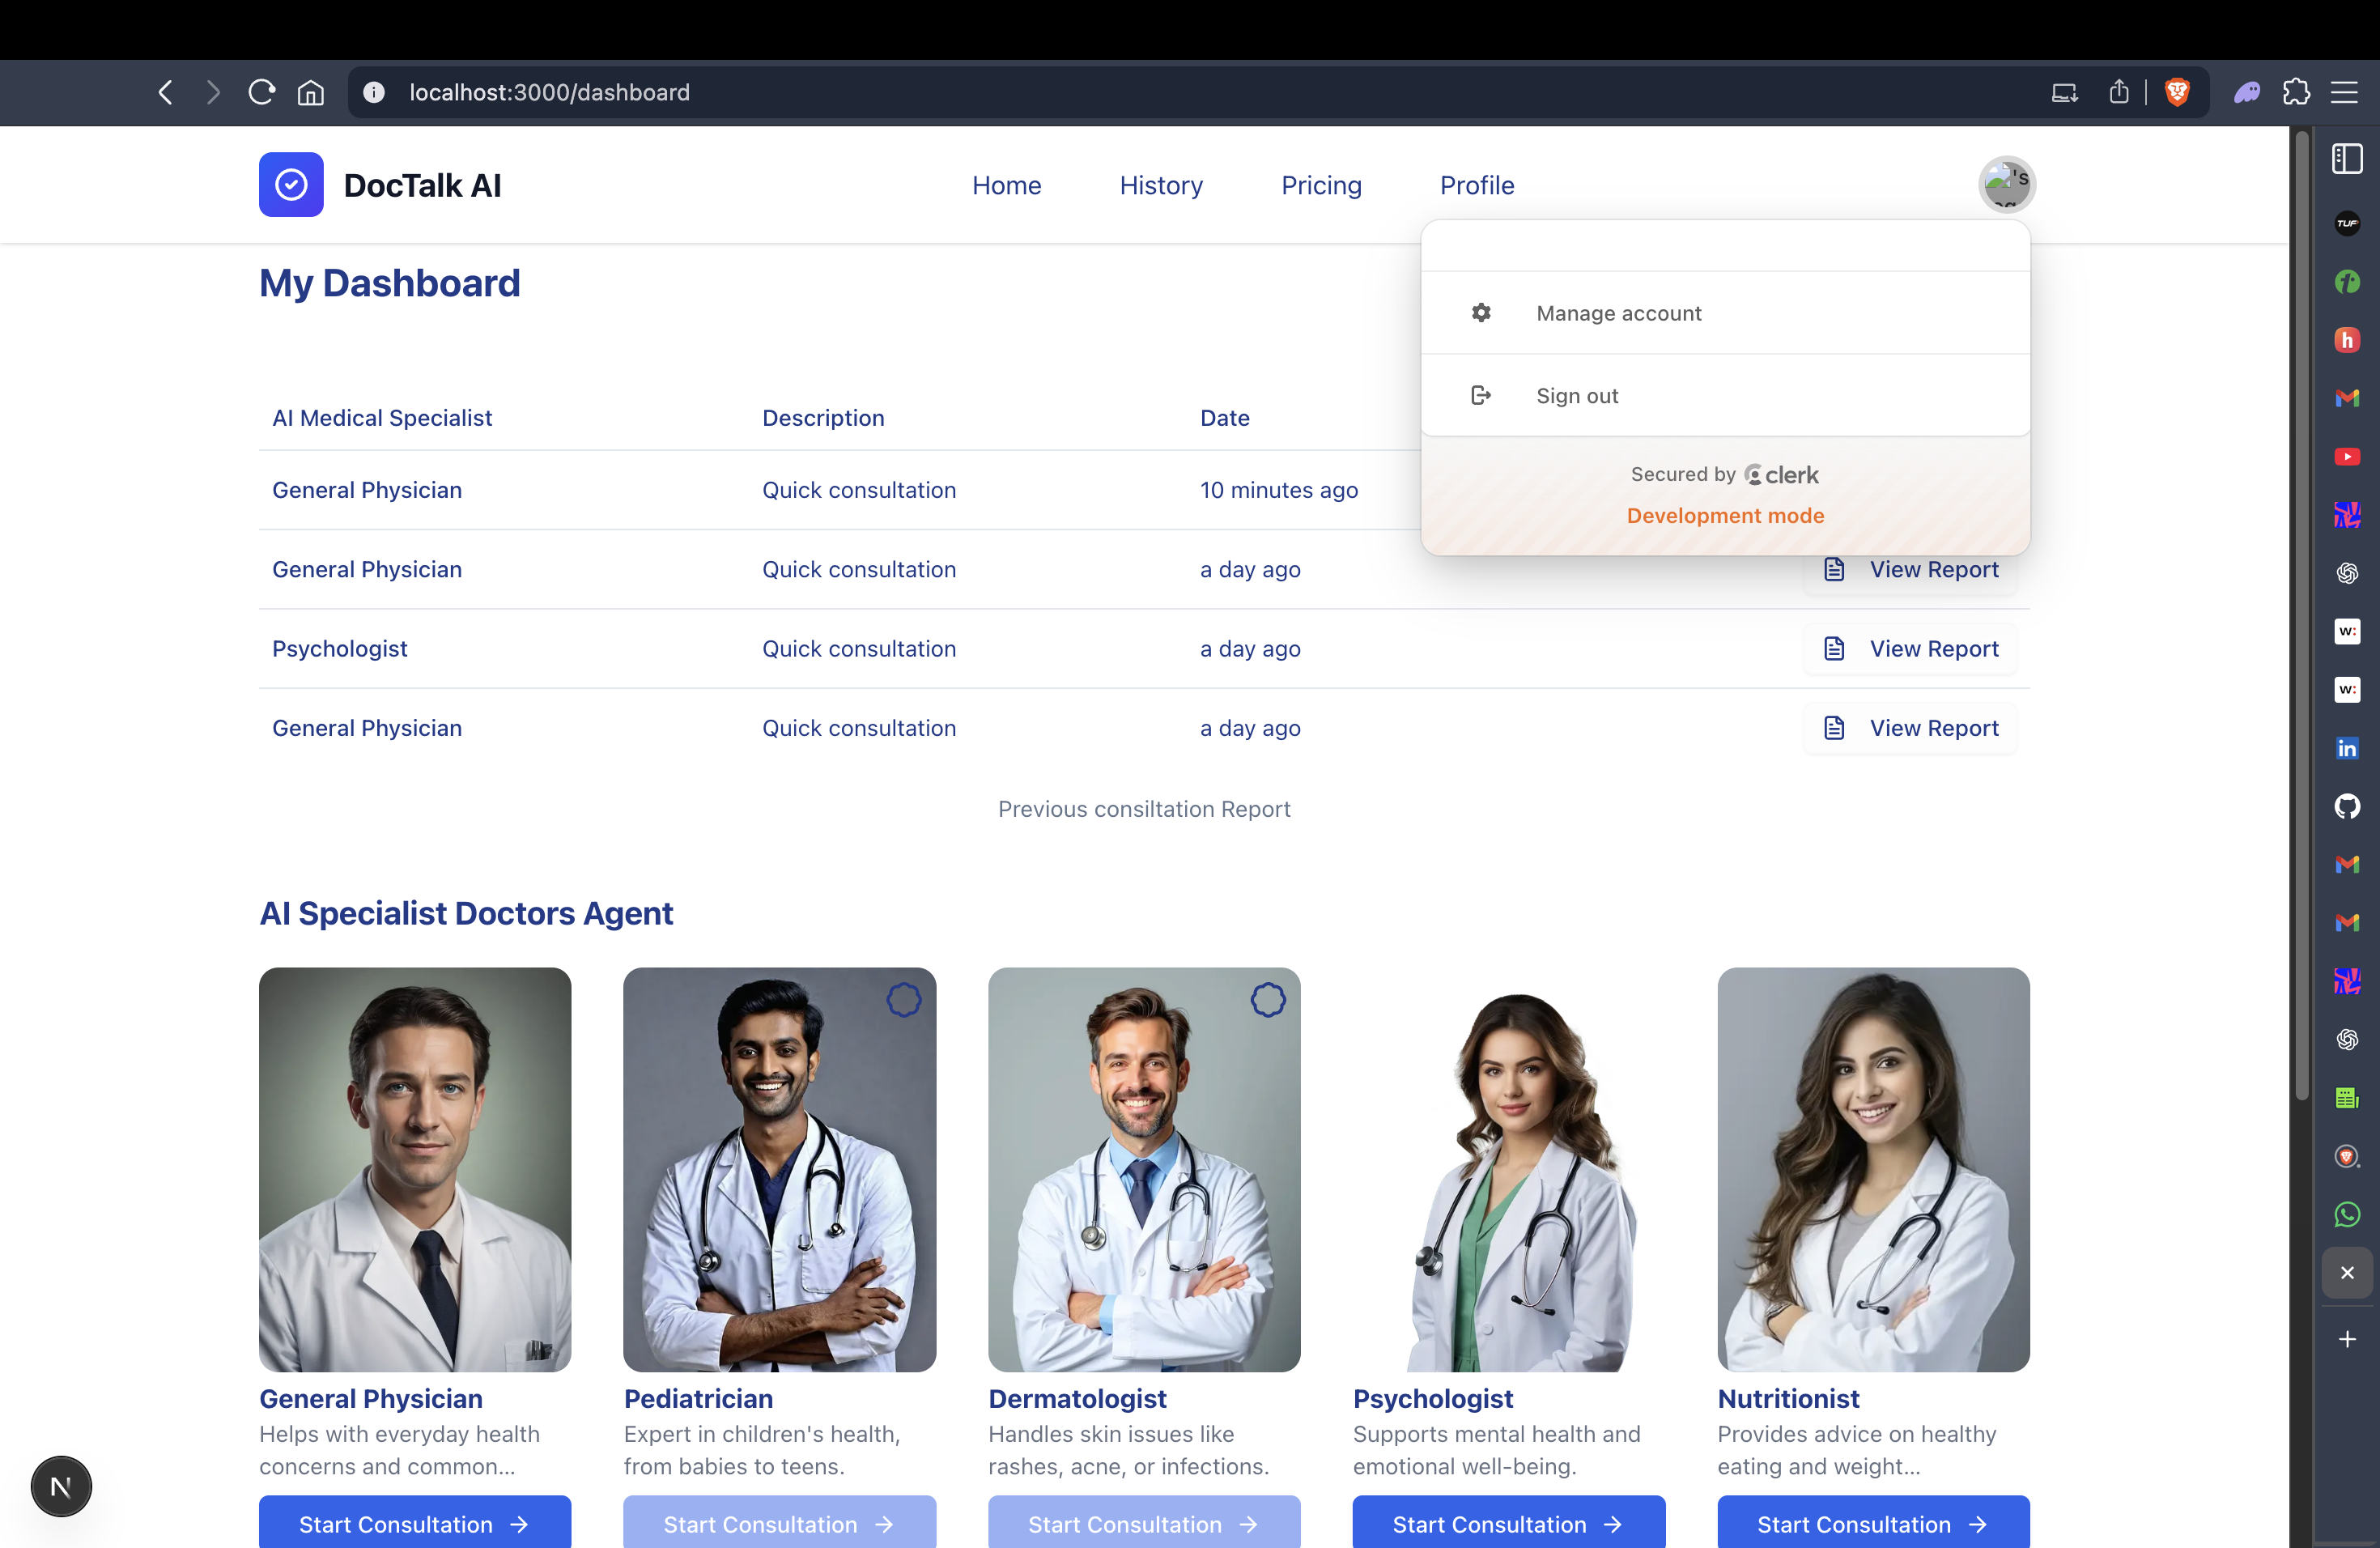Click the General Physician doctor photo
2380x1548 pixels.
[x=415, y=1168]
